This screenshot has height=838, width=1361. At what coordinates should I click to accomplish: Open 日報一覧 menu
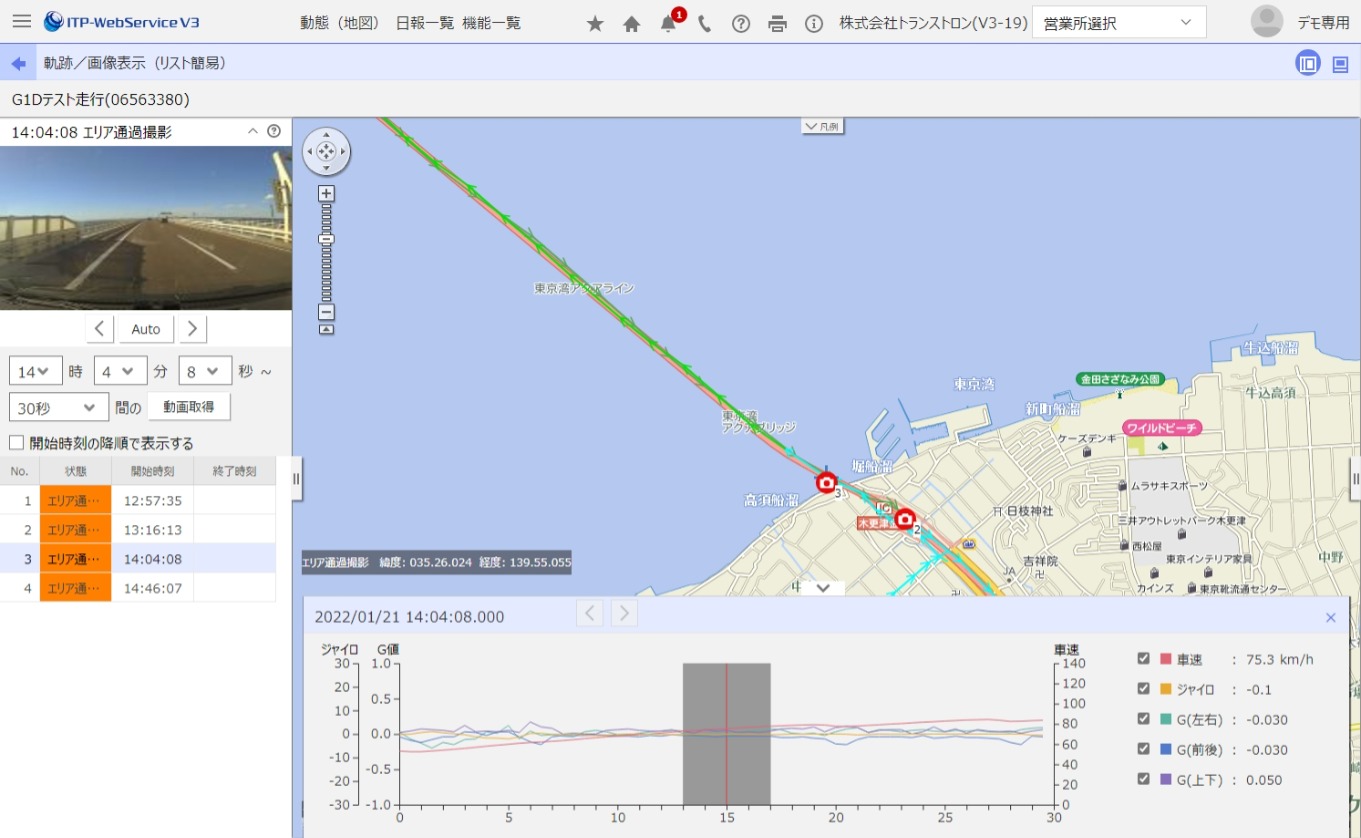[x=425, y=23]
